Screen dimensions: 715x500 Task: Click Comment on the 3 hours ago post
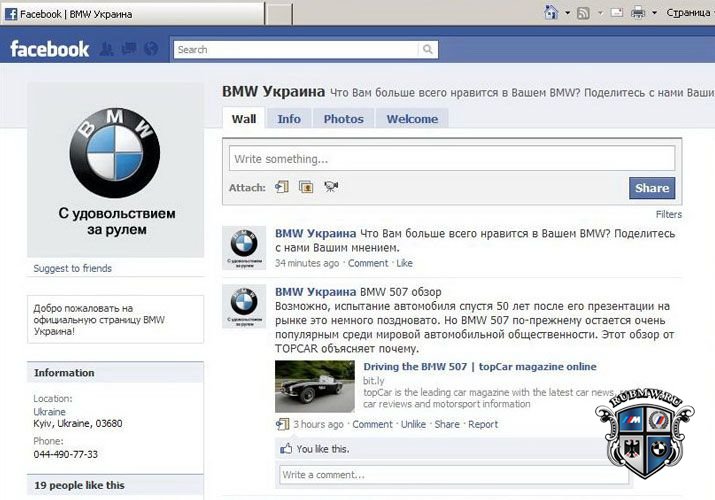coord(372,424)
